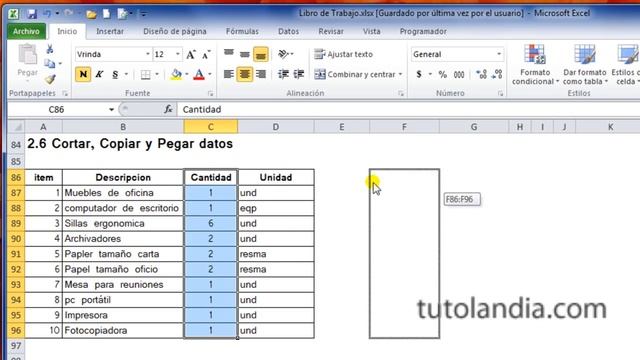Viewport: 640px width, 360px height.
Task: Click Combinar y centrar button
Action: 355,74
